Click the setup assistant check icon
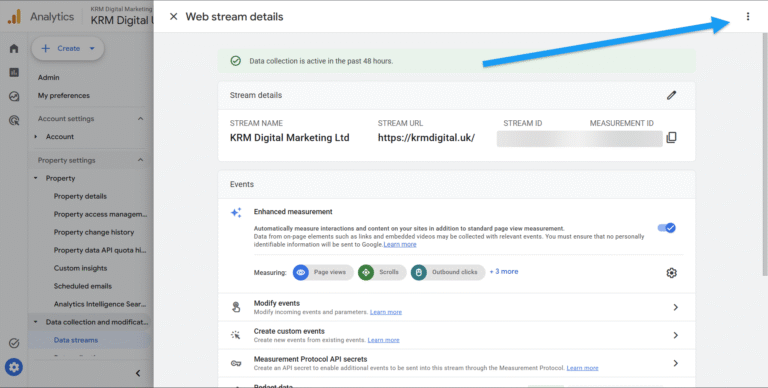This screenshot has height=388, width=768. tap(14, 343)
